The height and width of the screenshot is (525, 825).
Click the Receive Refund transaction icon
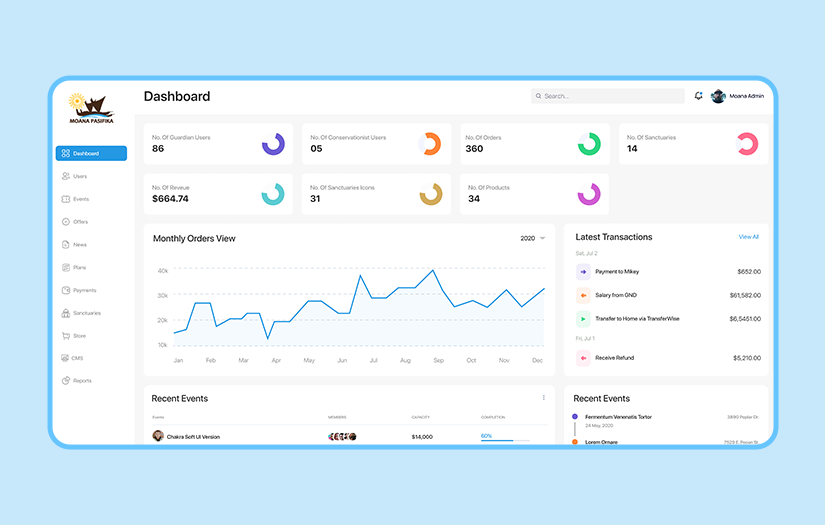coord(583,358)
